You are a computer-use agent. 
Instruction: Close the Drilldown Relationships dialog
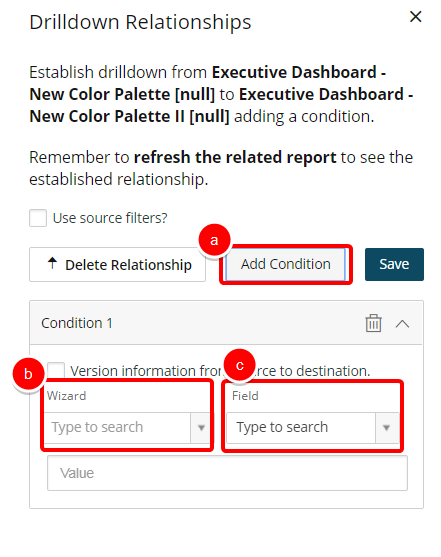coord(415,17)
